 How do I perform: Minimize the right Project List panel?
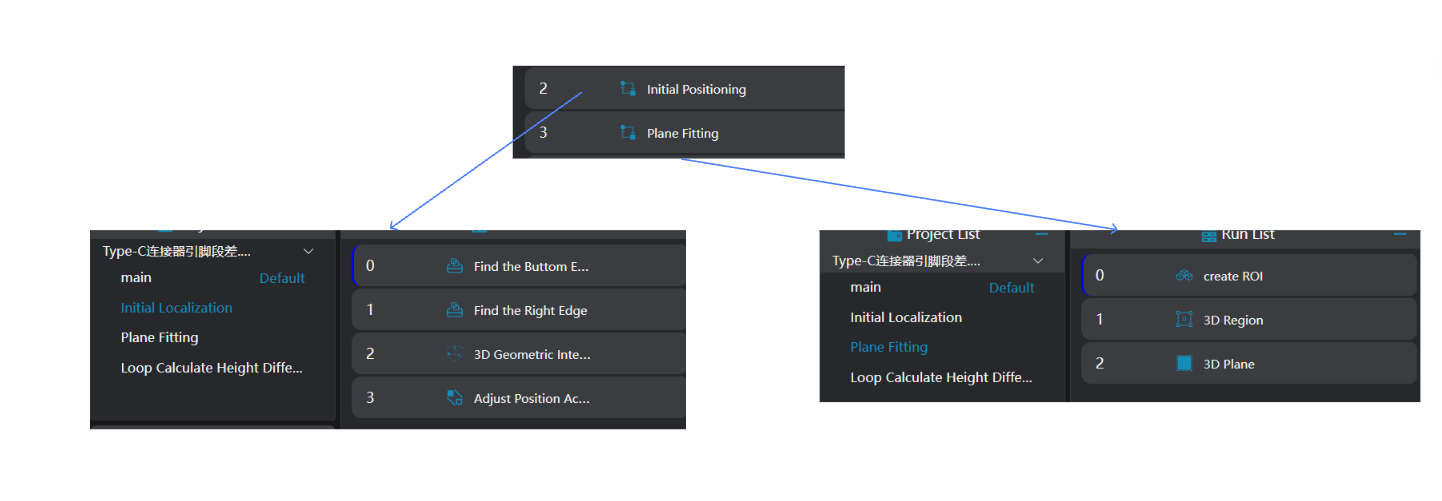tap(1041, 234)
